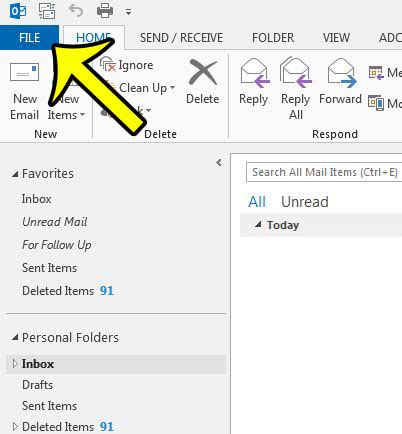402x434 pixels.
Task: Click the Search All Mail Items field
Action: [324, 172]
